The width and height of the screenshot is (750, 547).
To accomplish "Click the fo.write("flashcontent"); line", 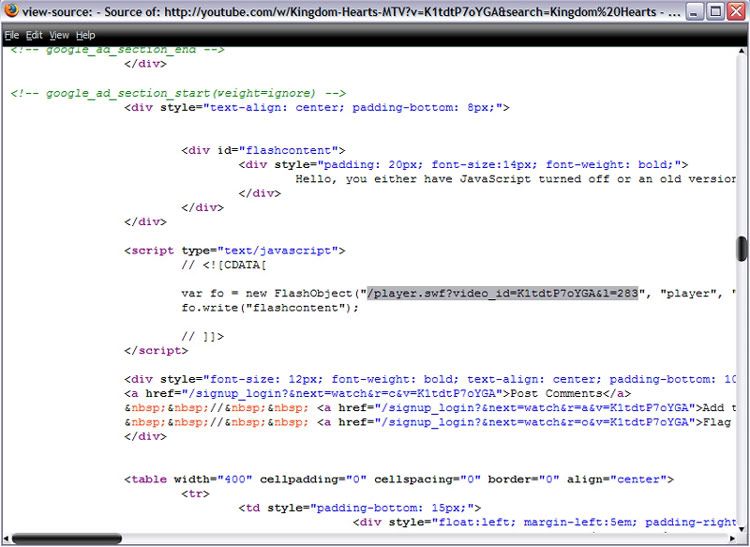I will point(270,308).
